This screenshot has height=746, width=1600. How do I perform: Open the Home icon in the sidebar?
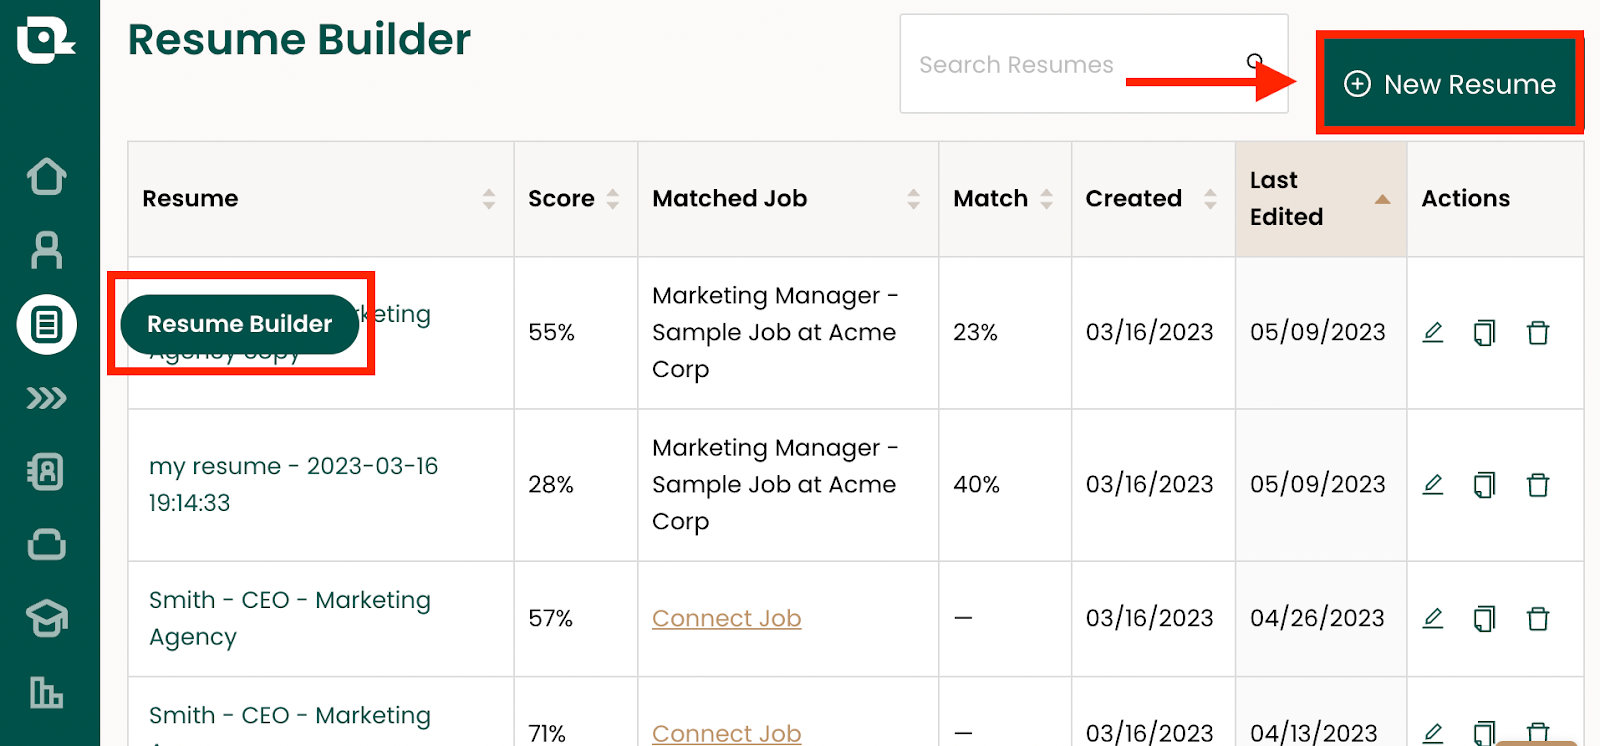[x=47, y=176]
